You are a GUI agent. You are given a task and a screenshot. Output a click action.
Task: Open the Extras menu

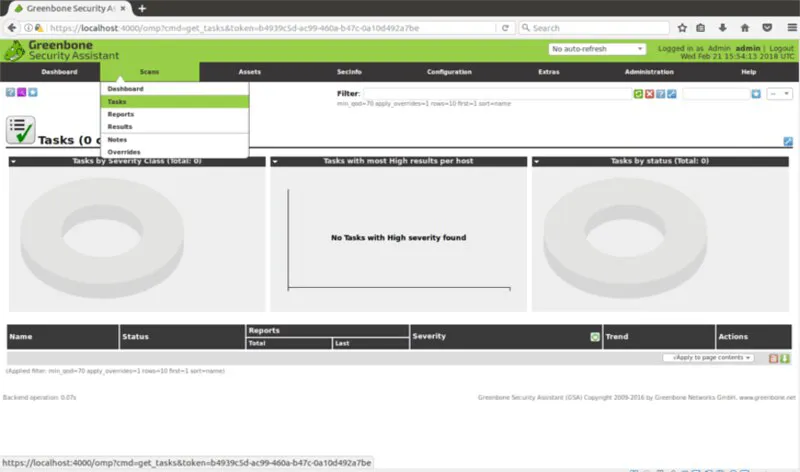click(548, 72)
